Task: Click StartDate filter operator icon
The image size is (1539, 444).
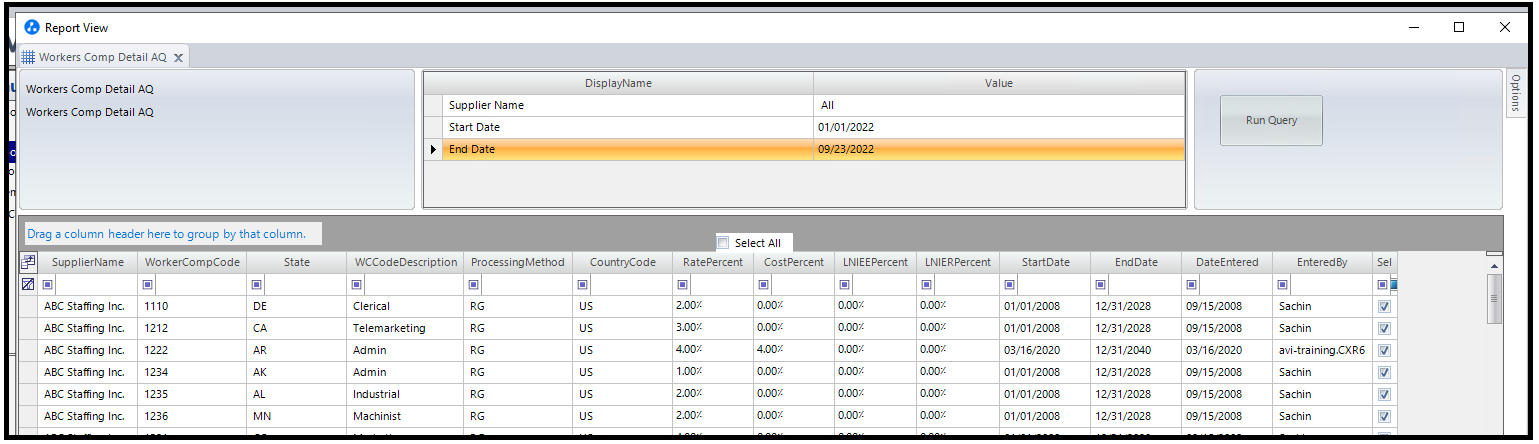Action: point(1009,285)
